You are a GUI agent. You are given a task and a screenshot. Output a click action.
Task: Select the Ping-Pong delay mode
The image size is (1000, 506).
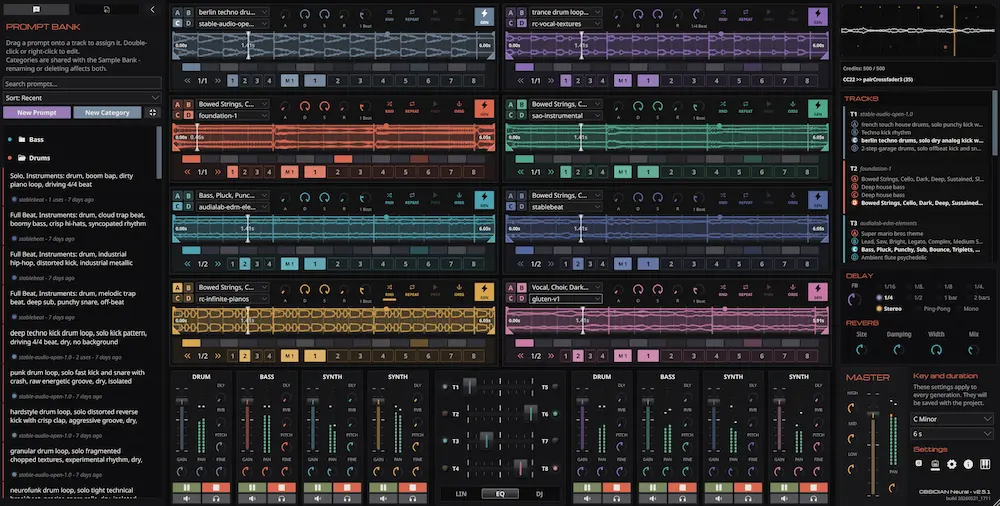pyautogui.click(x=936, y=309)
